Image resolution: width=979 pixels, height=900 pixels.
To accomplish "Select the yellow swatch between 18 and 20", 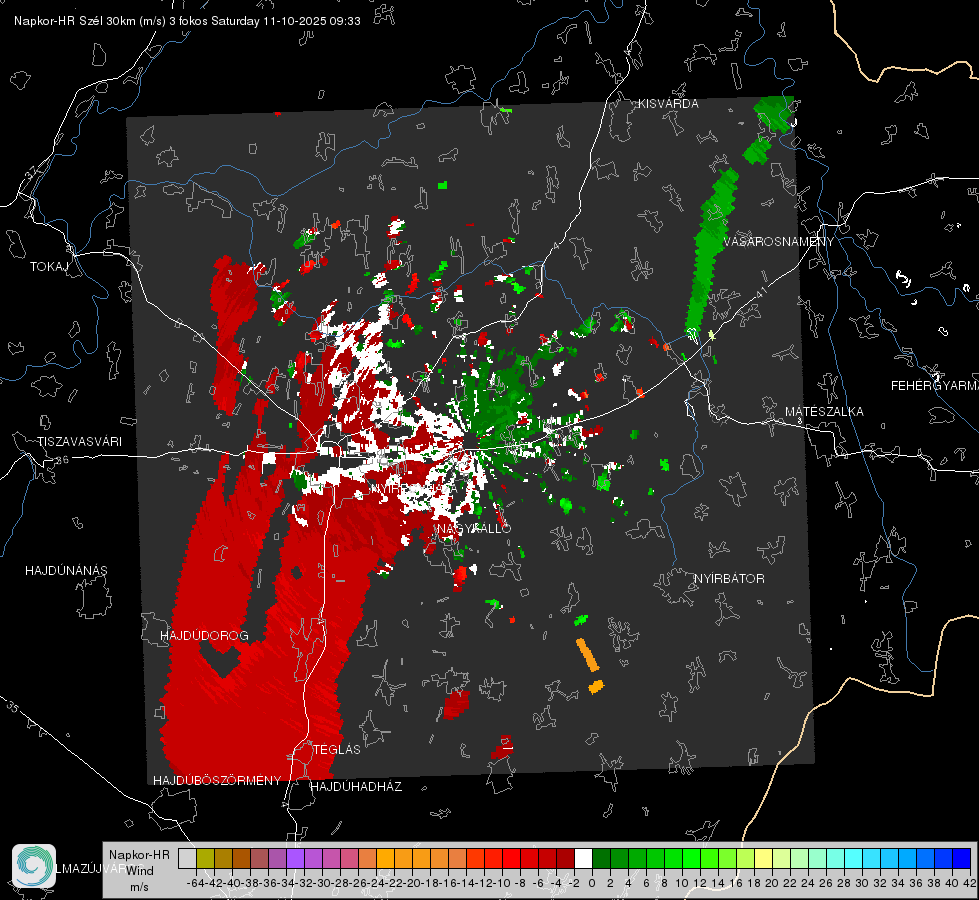I will coord(763,858).
